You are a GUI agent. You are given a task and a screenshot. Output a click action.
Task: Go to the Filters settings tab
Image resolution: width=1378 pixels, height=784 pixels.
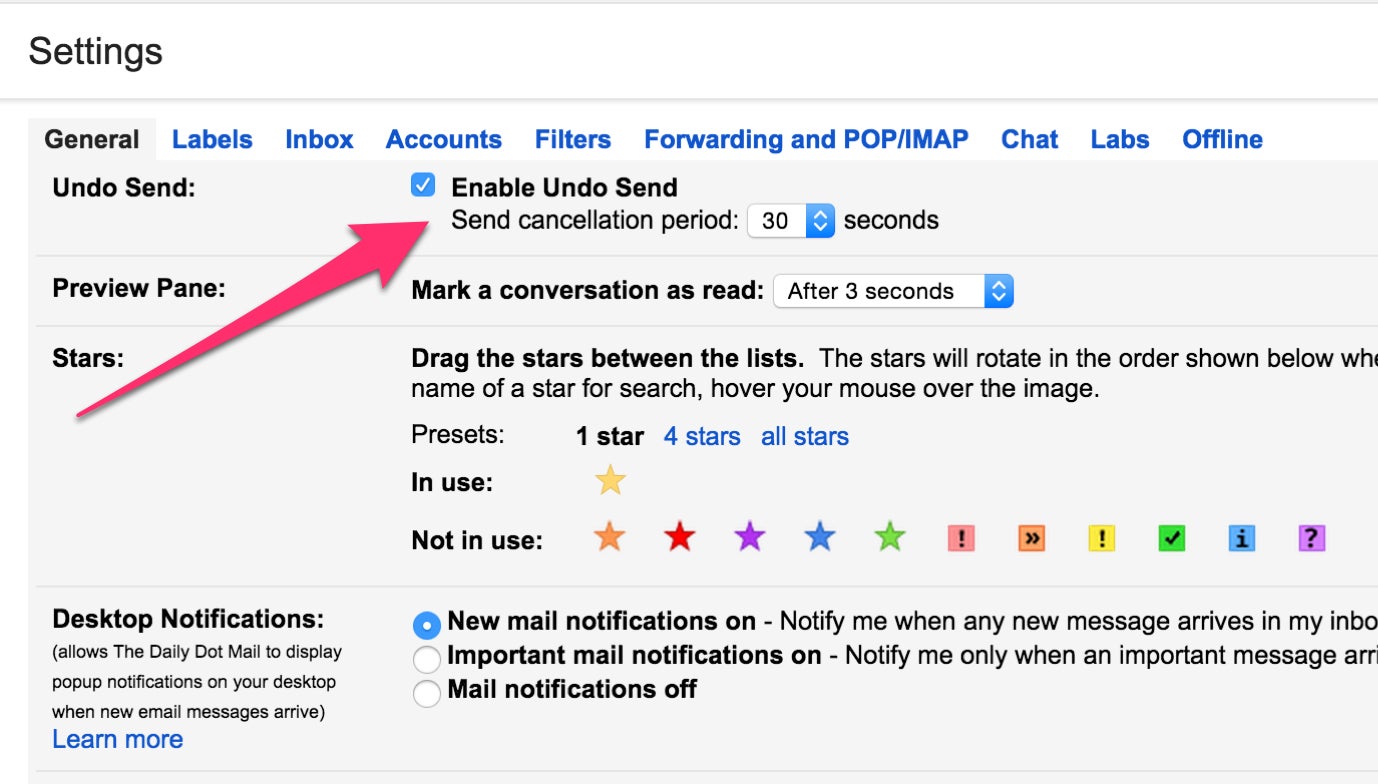point(573,139)
